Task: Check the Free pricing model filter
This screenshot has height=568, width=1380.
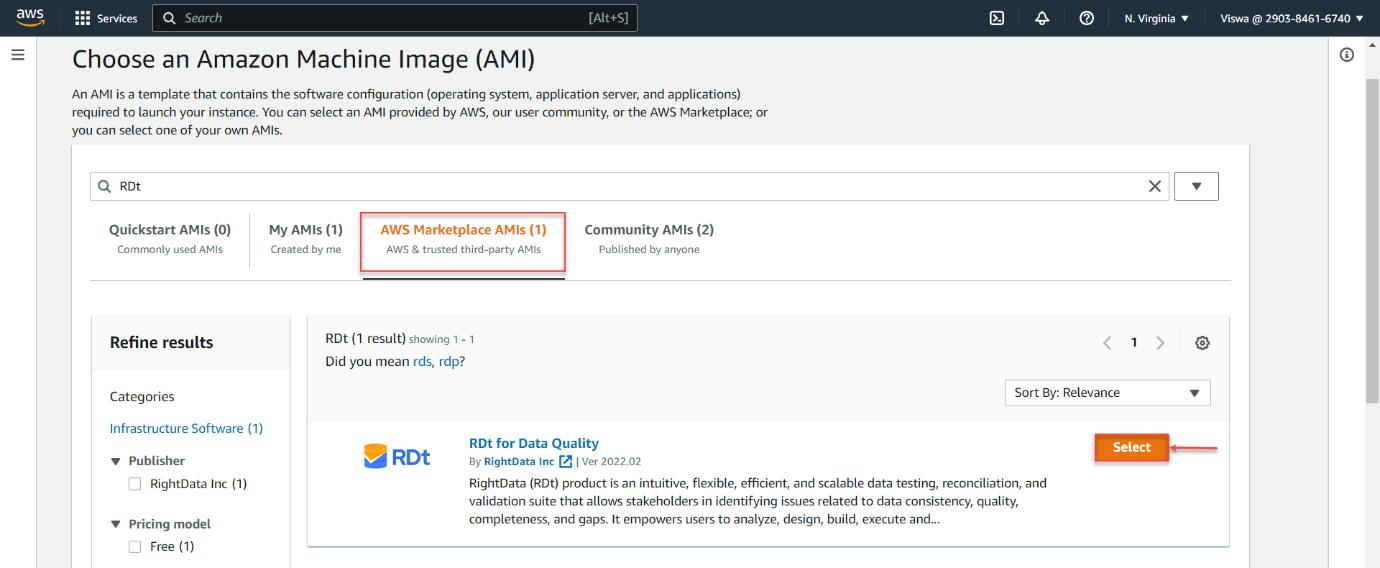Action: 135,547
